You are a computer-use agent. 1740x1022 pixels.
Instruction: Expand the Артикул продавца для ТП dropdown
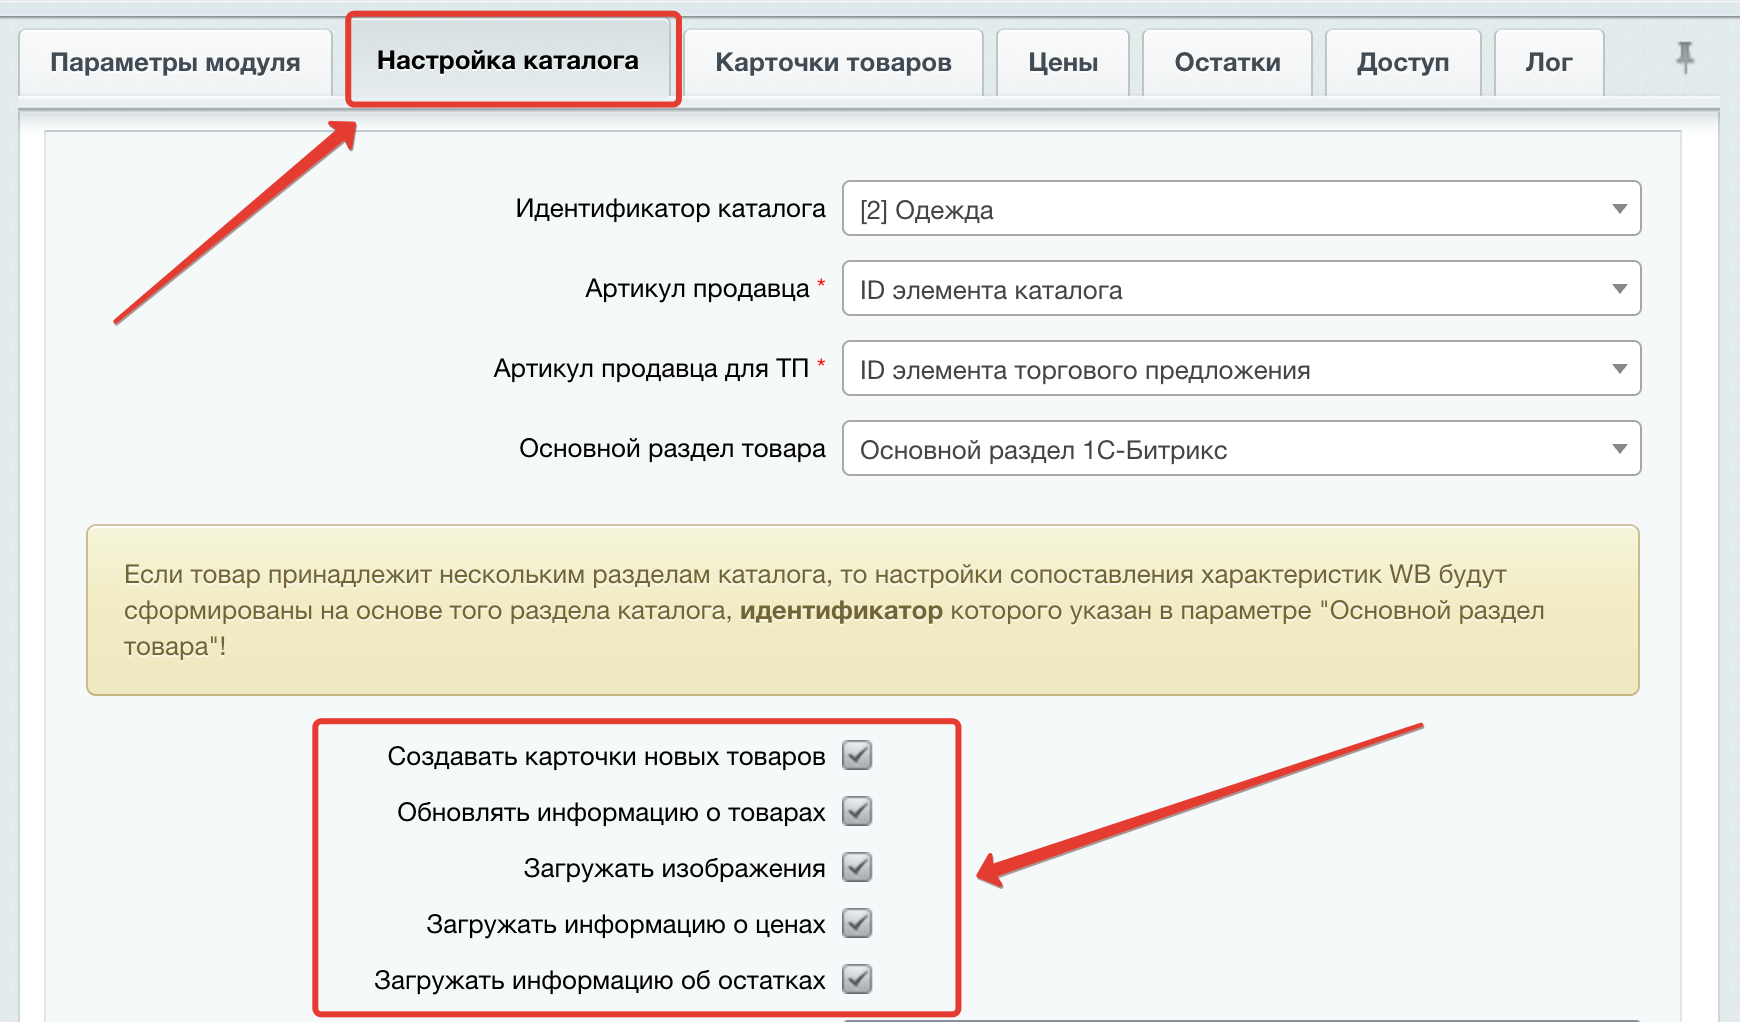pos(1240,369)
